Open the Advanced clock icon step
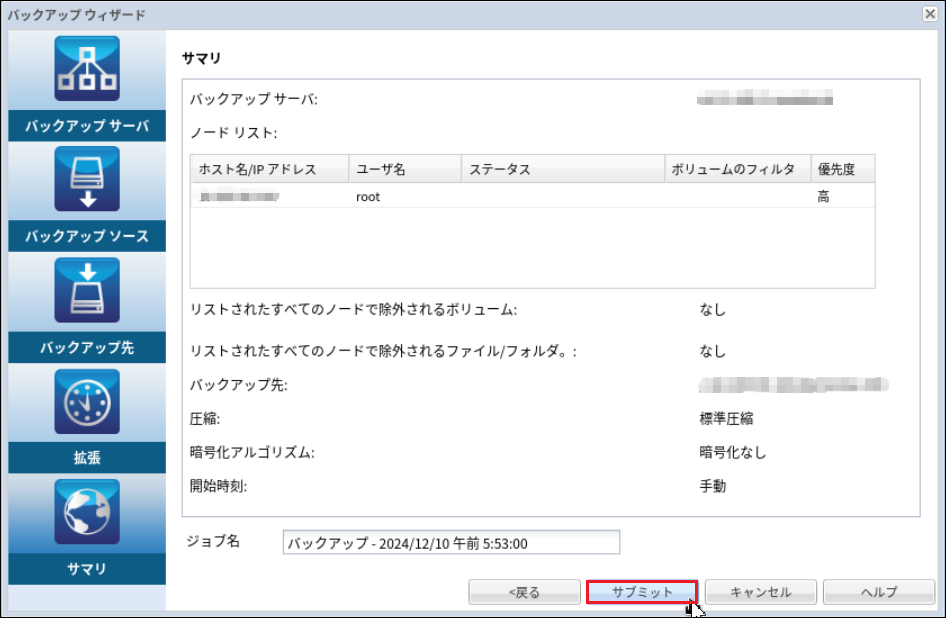This screenshot has width=946, height=618. coord(87,401)
